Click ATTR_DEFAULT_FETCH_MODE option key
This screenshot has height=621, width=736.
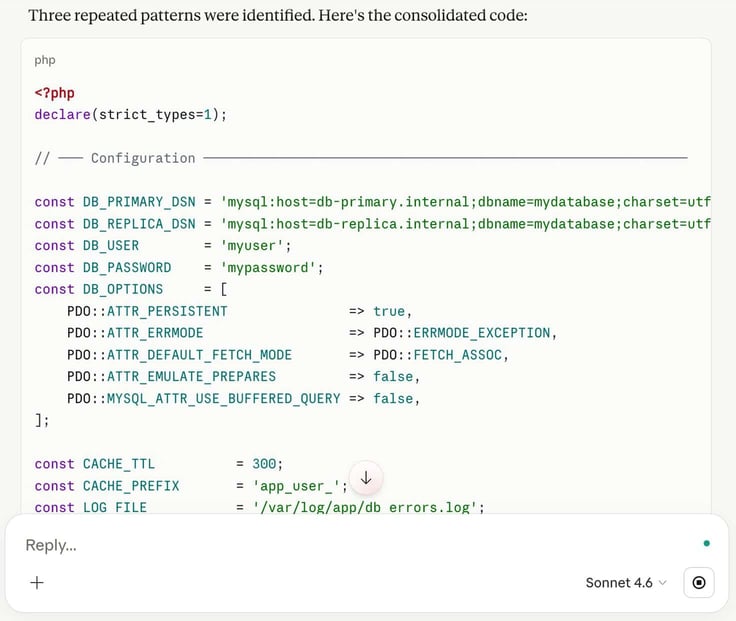pyautogui.click(x=199, y=355)
